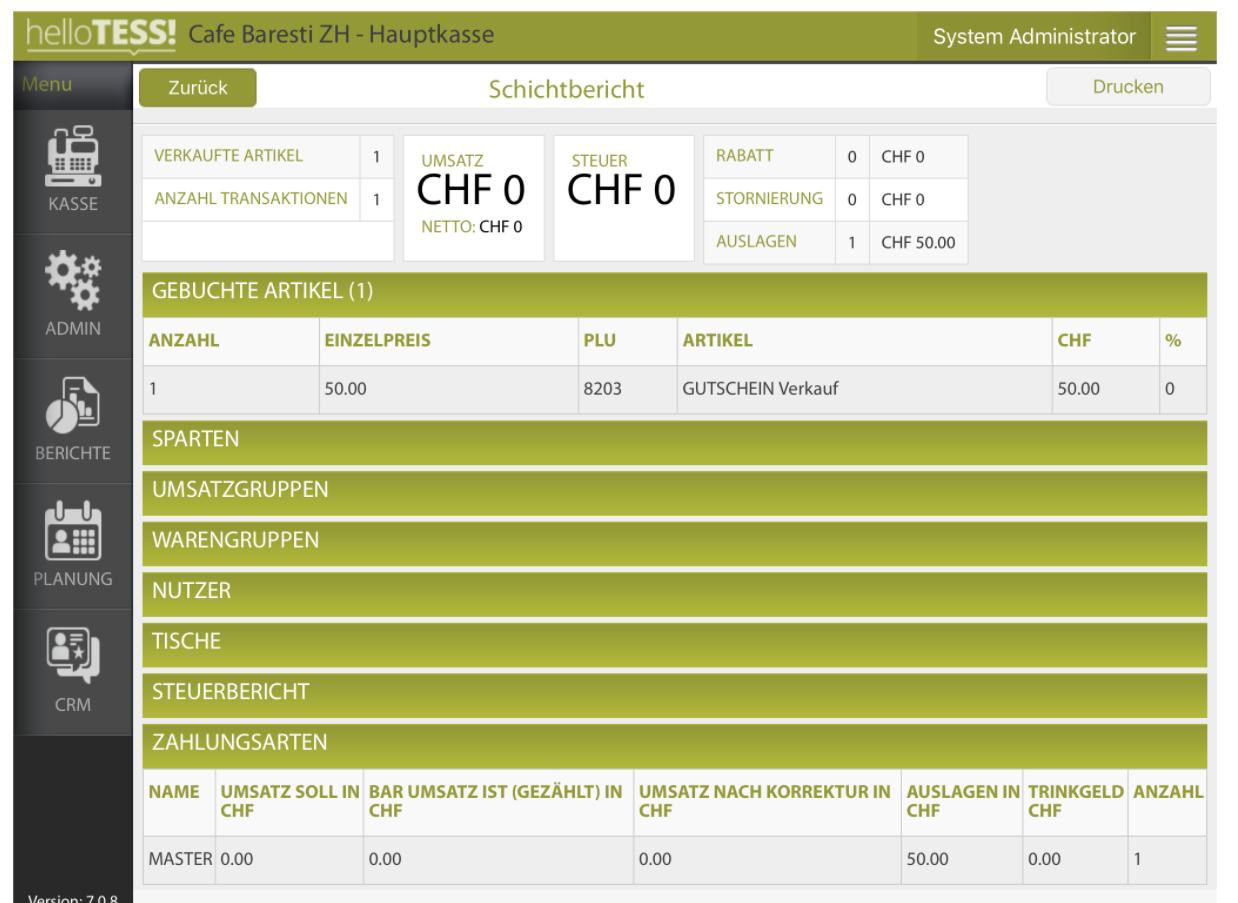This screenshot has height=903, width=1238.
Task: Click the MASTER payment type row name
Action: pos(180,859)
